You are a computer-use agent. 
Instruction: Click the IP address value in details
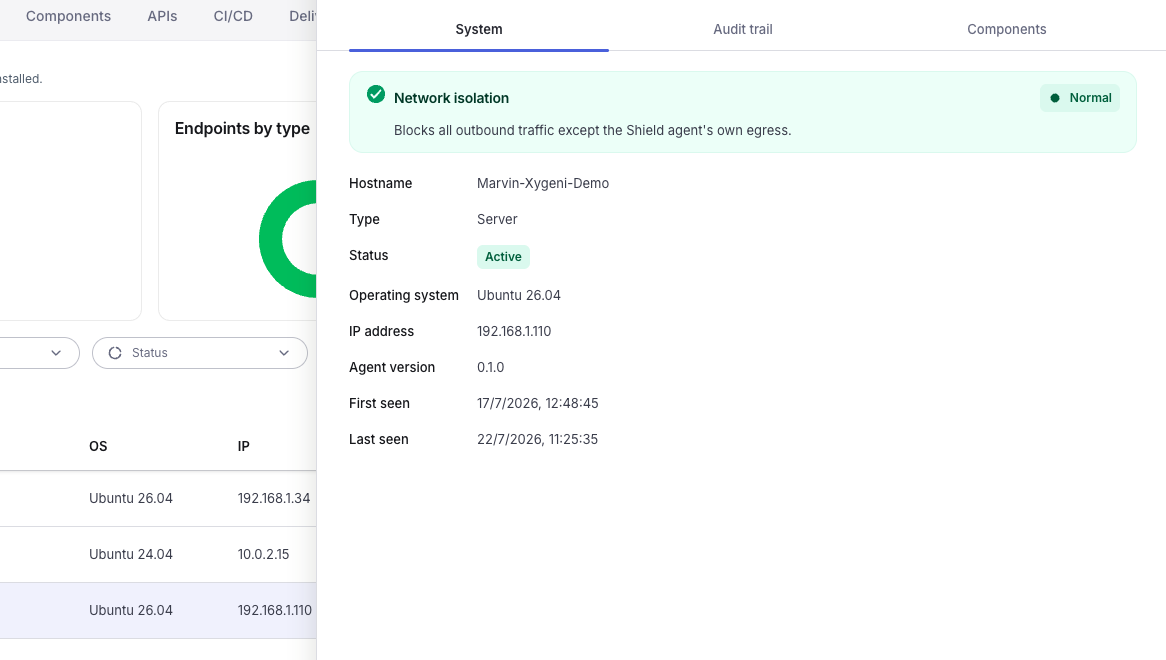click(x=514, y=331)
